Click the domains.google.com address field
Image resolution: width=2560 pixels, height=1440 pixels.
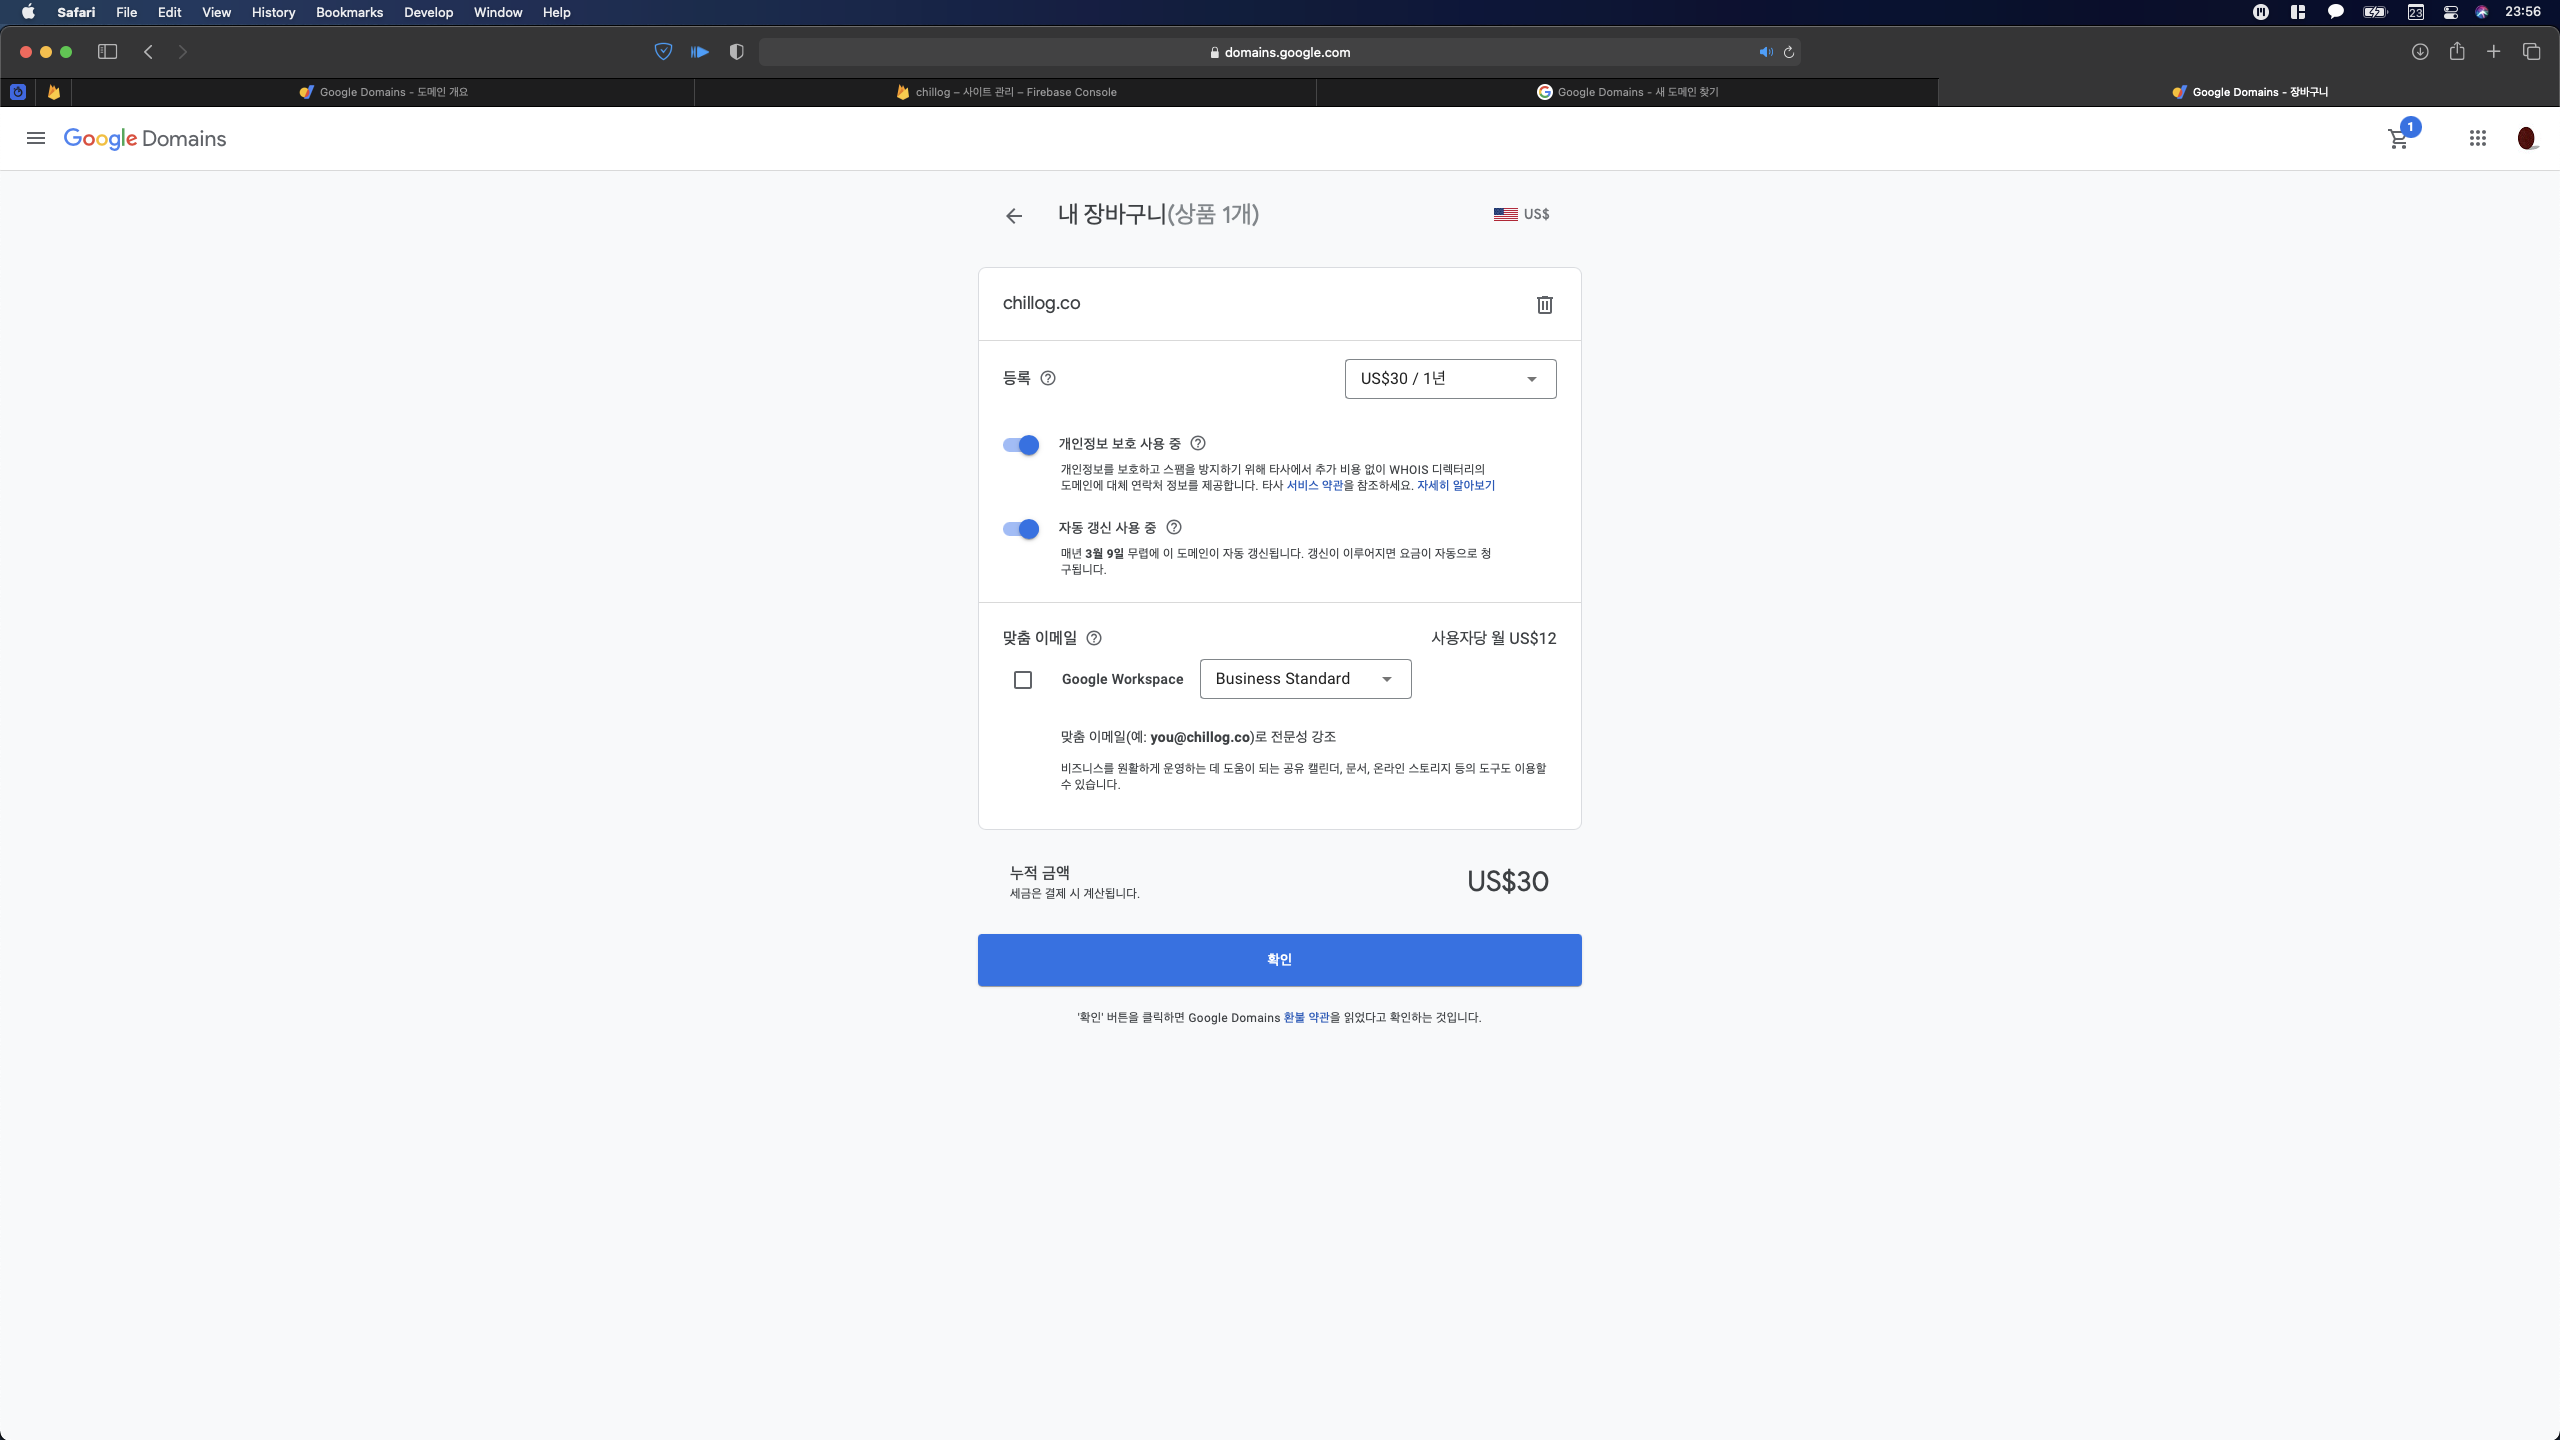point(1280,52)
